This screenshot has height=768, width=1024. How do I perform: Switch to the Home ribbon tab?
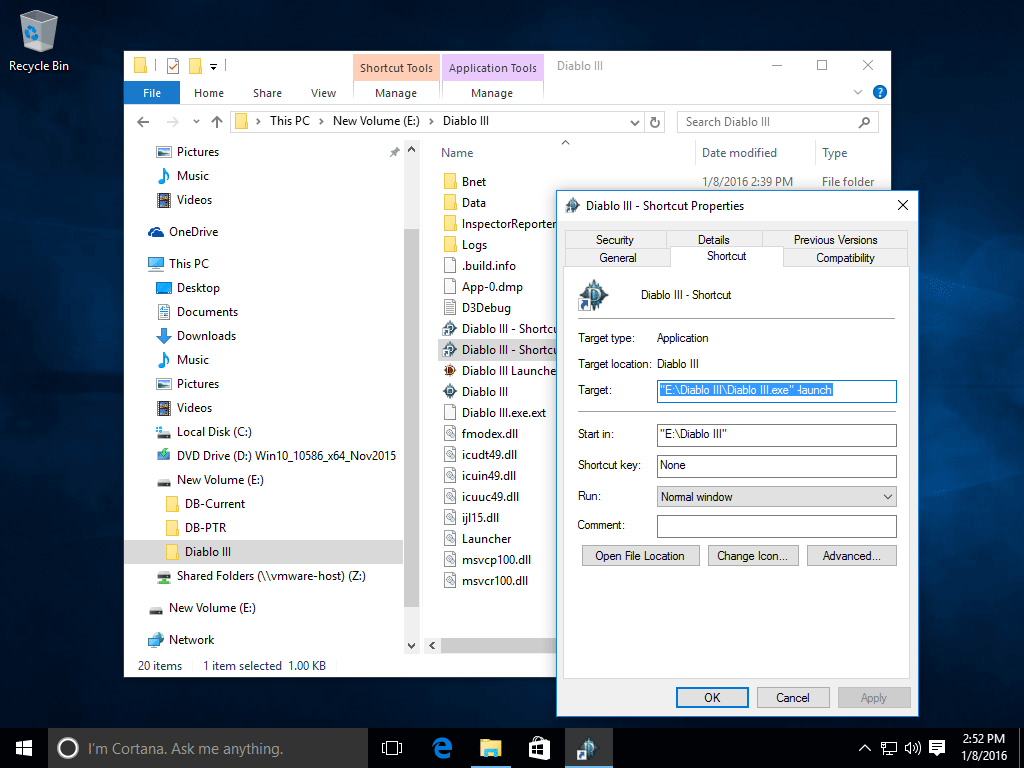pyautogui.click(x=208, y=93)
